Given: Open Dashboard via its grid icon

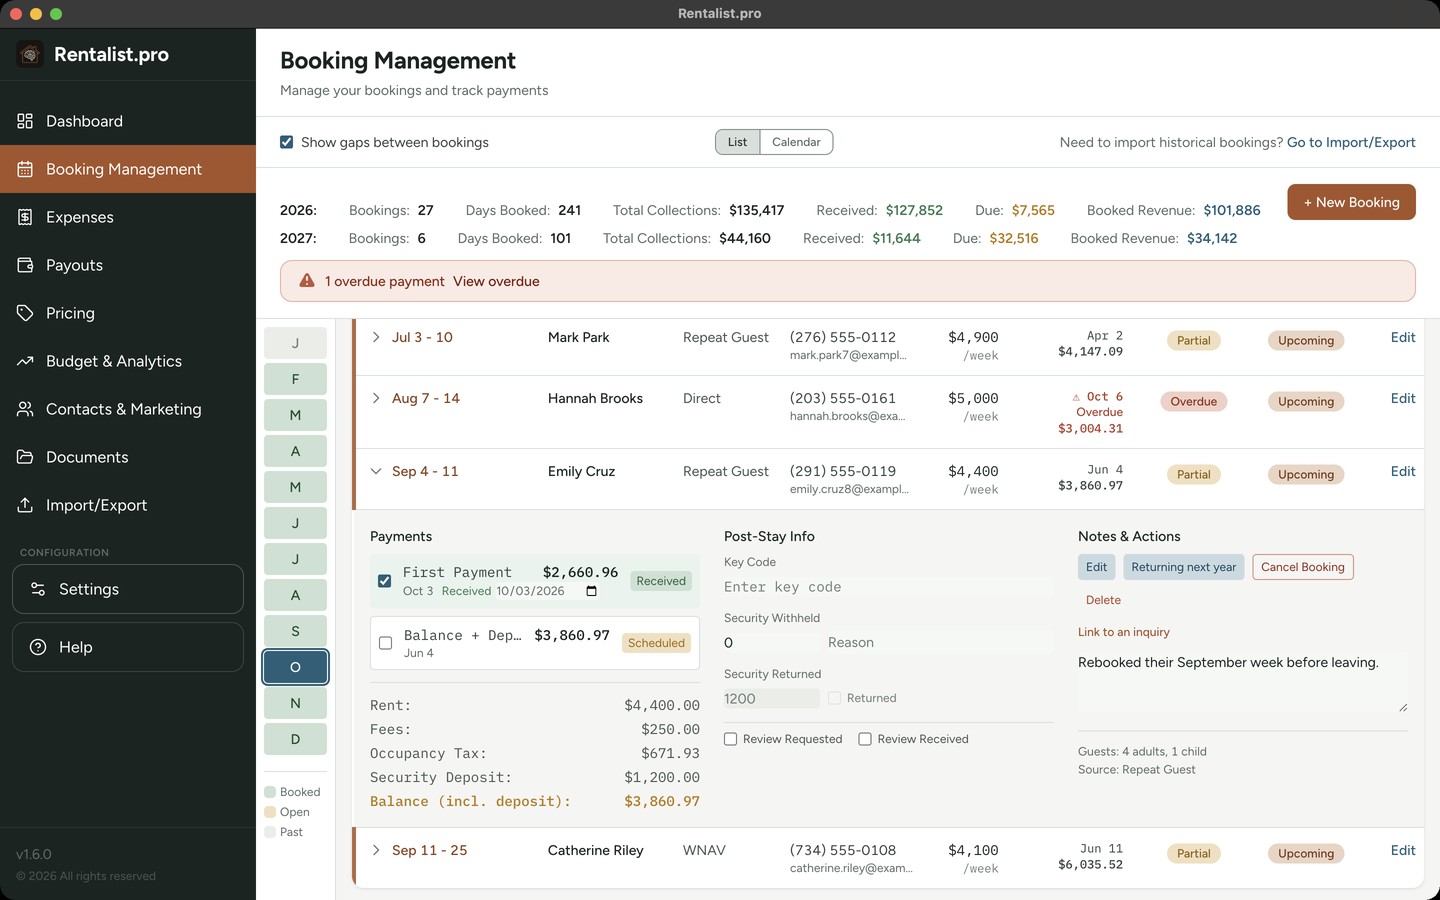Looking at the screenshot, I should click(25, 121).
